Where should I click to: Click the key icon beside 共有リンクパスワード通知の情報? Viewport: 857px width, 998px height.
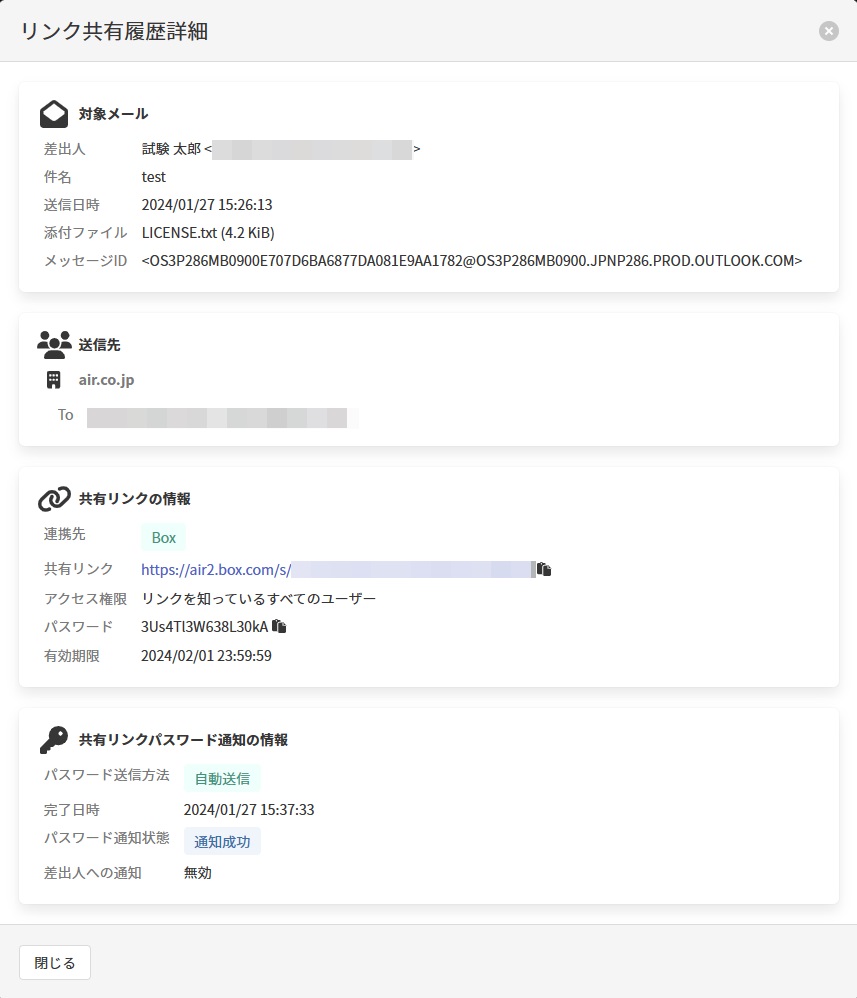click(x=54, y=740)
